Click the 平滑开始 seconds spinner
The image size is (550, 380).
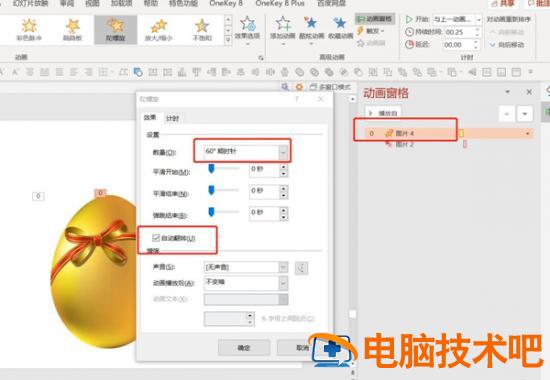(284, 170)
